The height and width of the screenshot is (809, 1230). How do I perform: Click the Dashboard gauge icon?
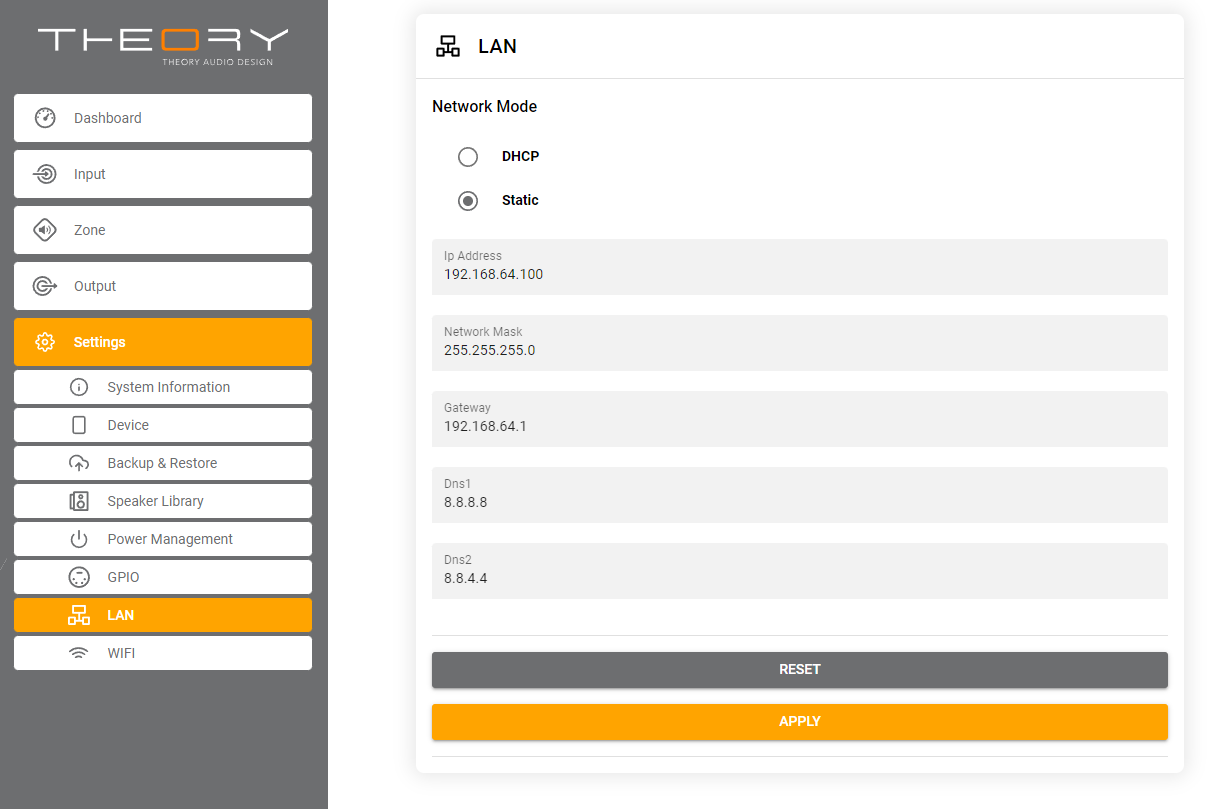coord(45,118)
